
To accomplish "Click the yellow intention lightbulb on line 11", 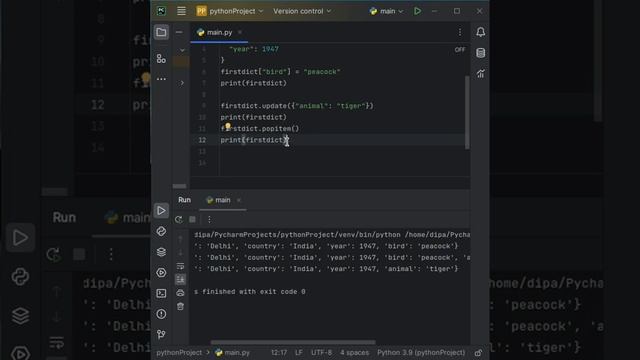I will coord(228,126).
